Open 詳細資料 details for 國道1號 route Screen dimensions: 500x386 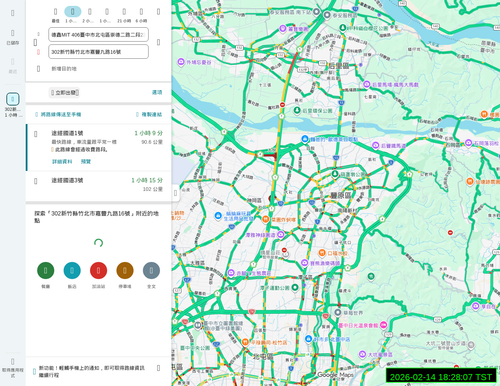(x=62, y=161)
